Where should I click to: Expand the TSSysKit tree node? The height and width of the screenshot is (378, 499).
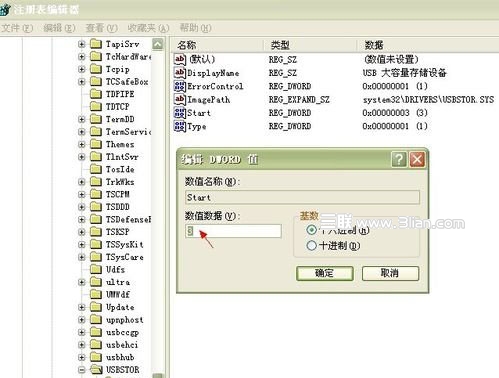click(x=82, y=244)
